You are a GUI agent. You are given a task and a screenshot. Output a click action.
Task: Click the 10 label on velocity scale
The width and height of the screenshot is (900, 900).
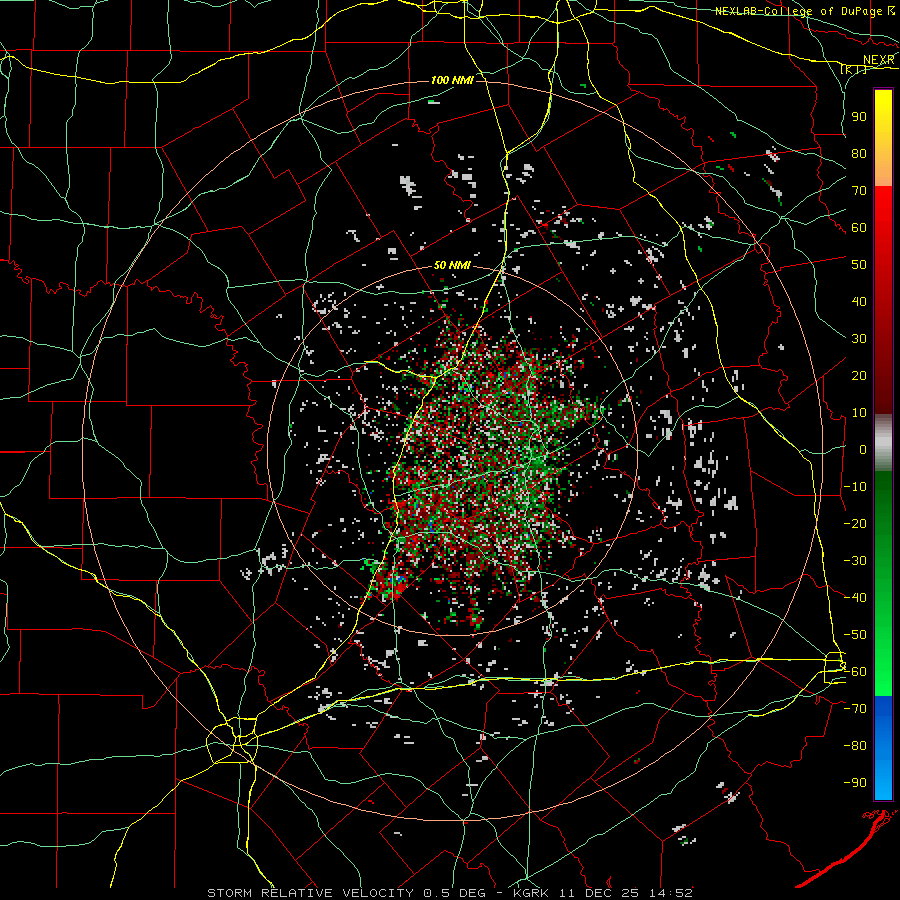[x=859, y=413]
